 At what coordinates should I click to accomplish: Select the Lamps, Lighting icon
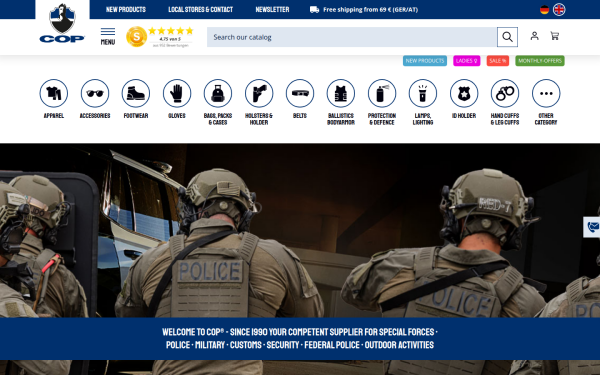pyautogui.click(x=423, y=93)
